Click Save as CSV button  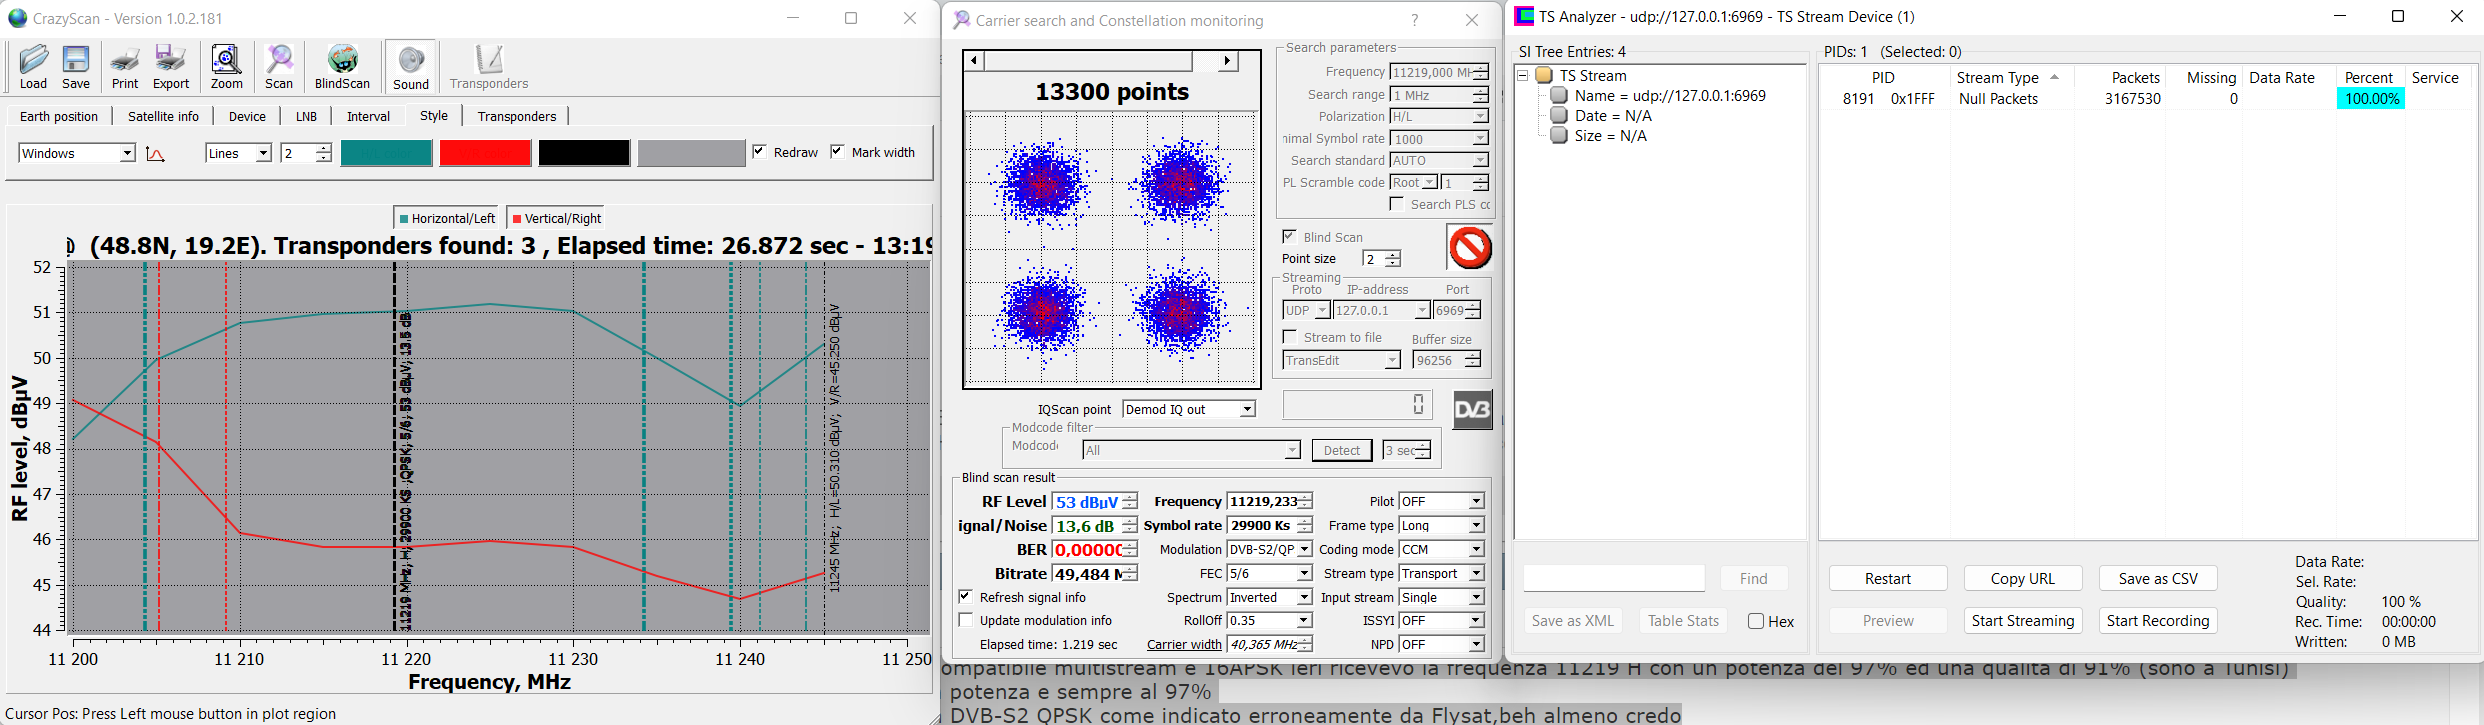point(2158,578)
